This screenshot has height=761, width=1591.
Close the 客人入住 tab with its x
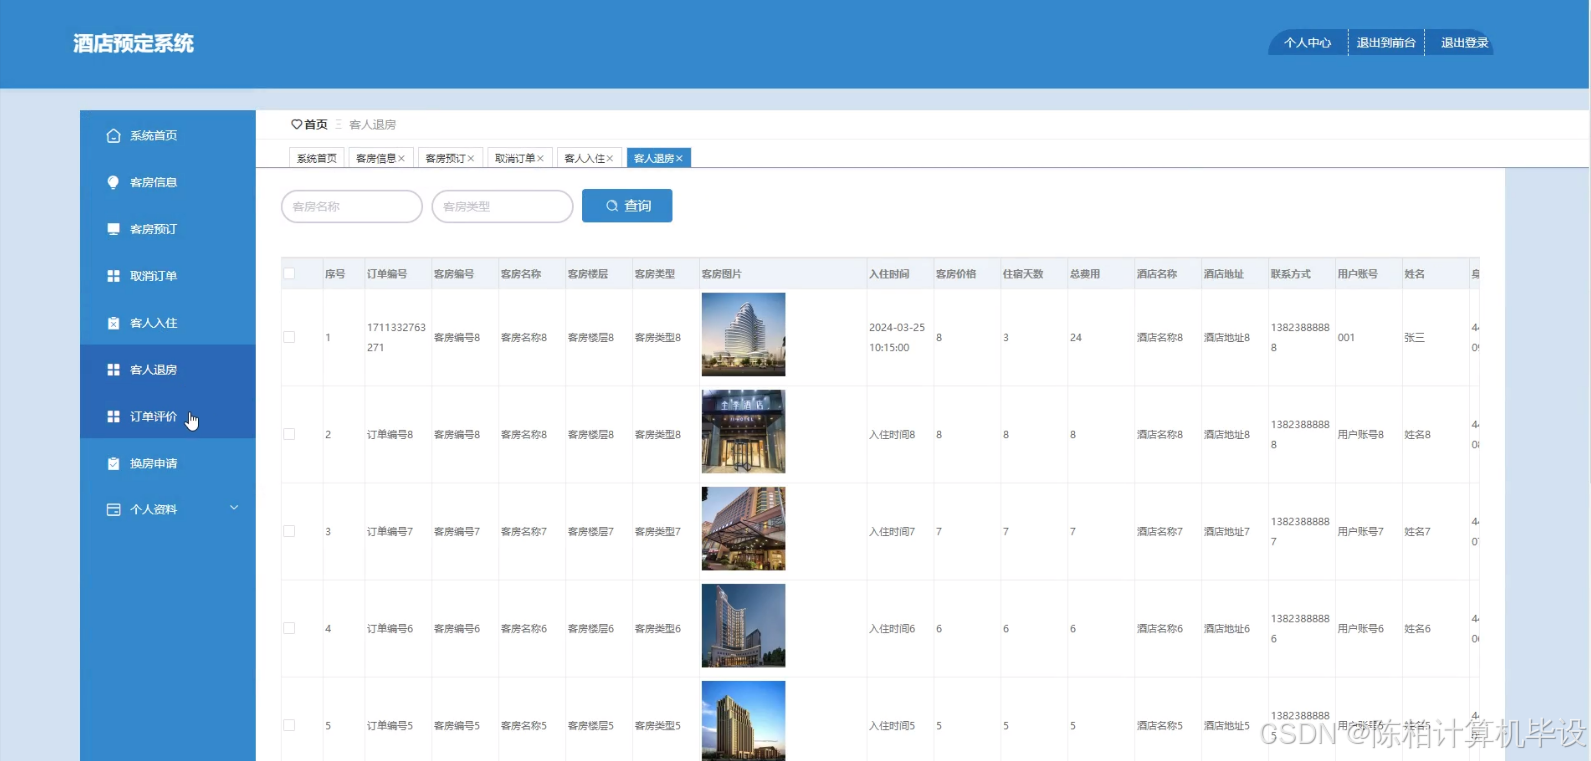(610, 159)
